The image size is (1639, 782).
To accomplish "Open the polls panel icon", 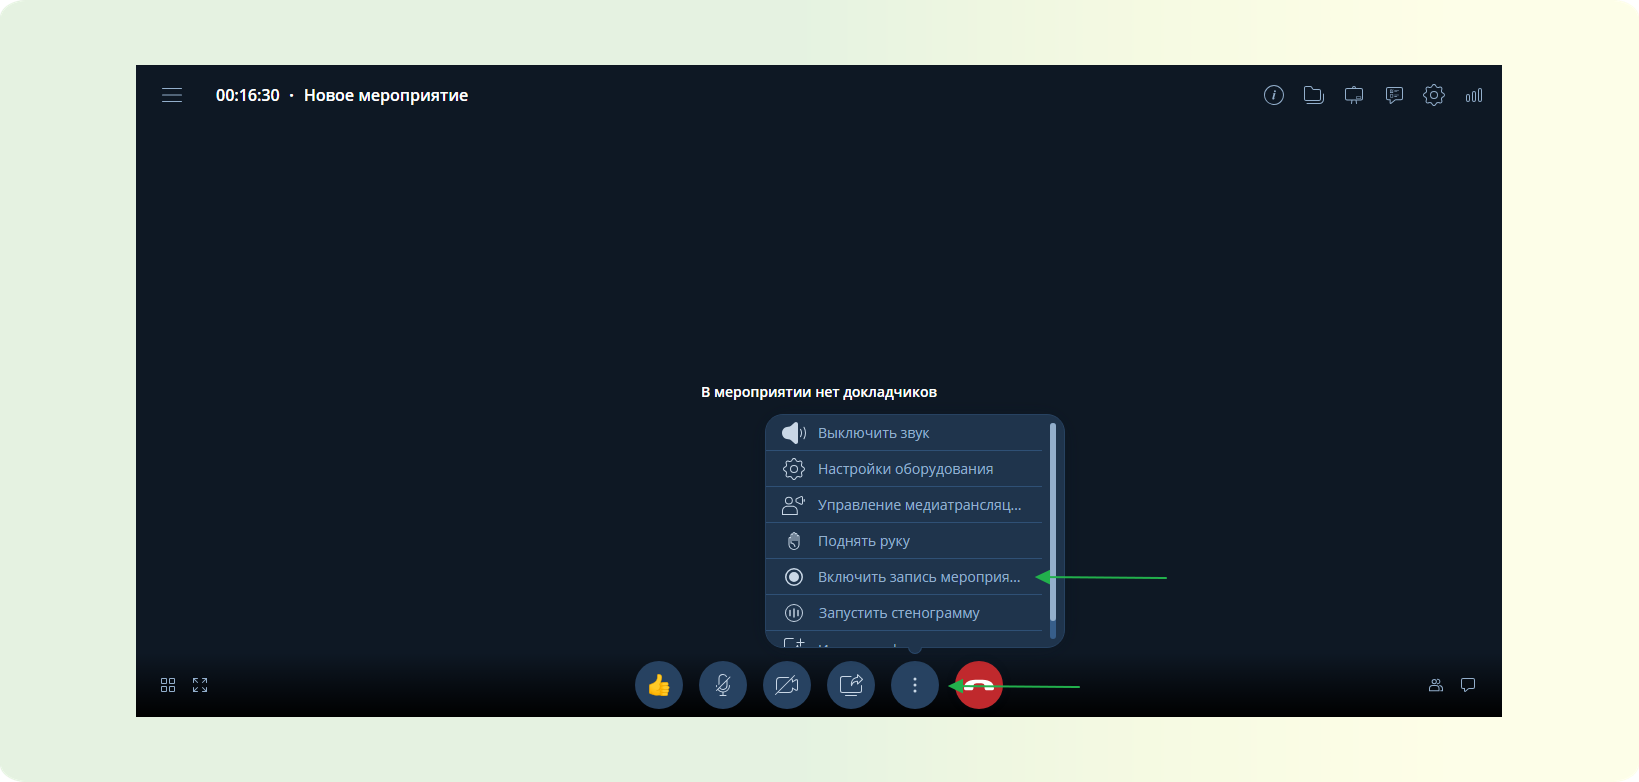I will 1394,96.
